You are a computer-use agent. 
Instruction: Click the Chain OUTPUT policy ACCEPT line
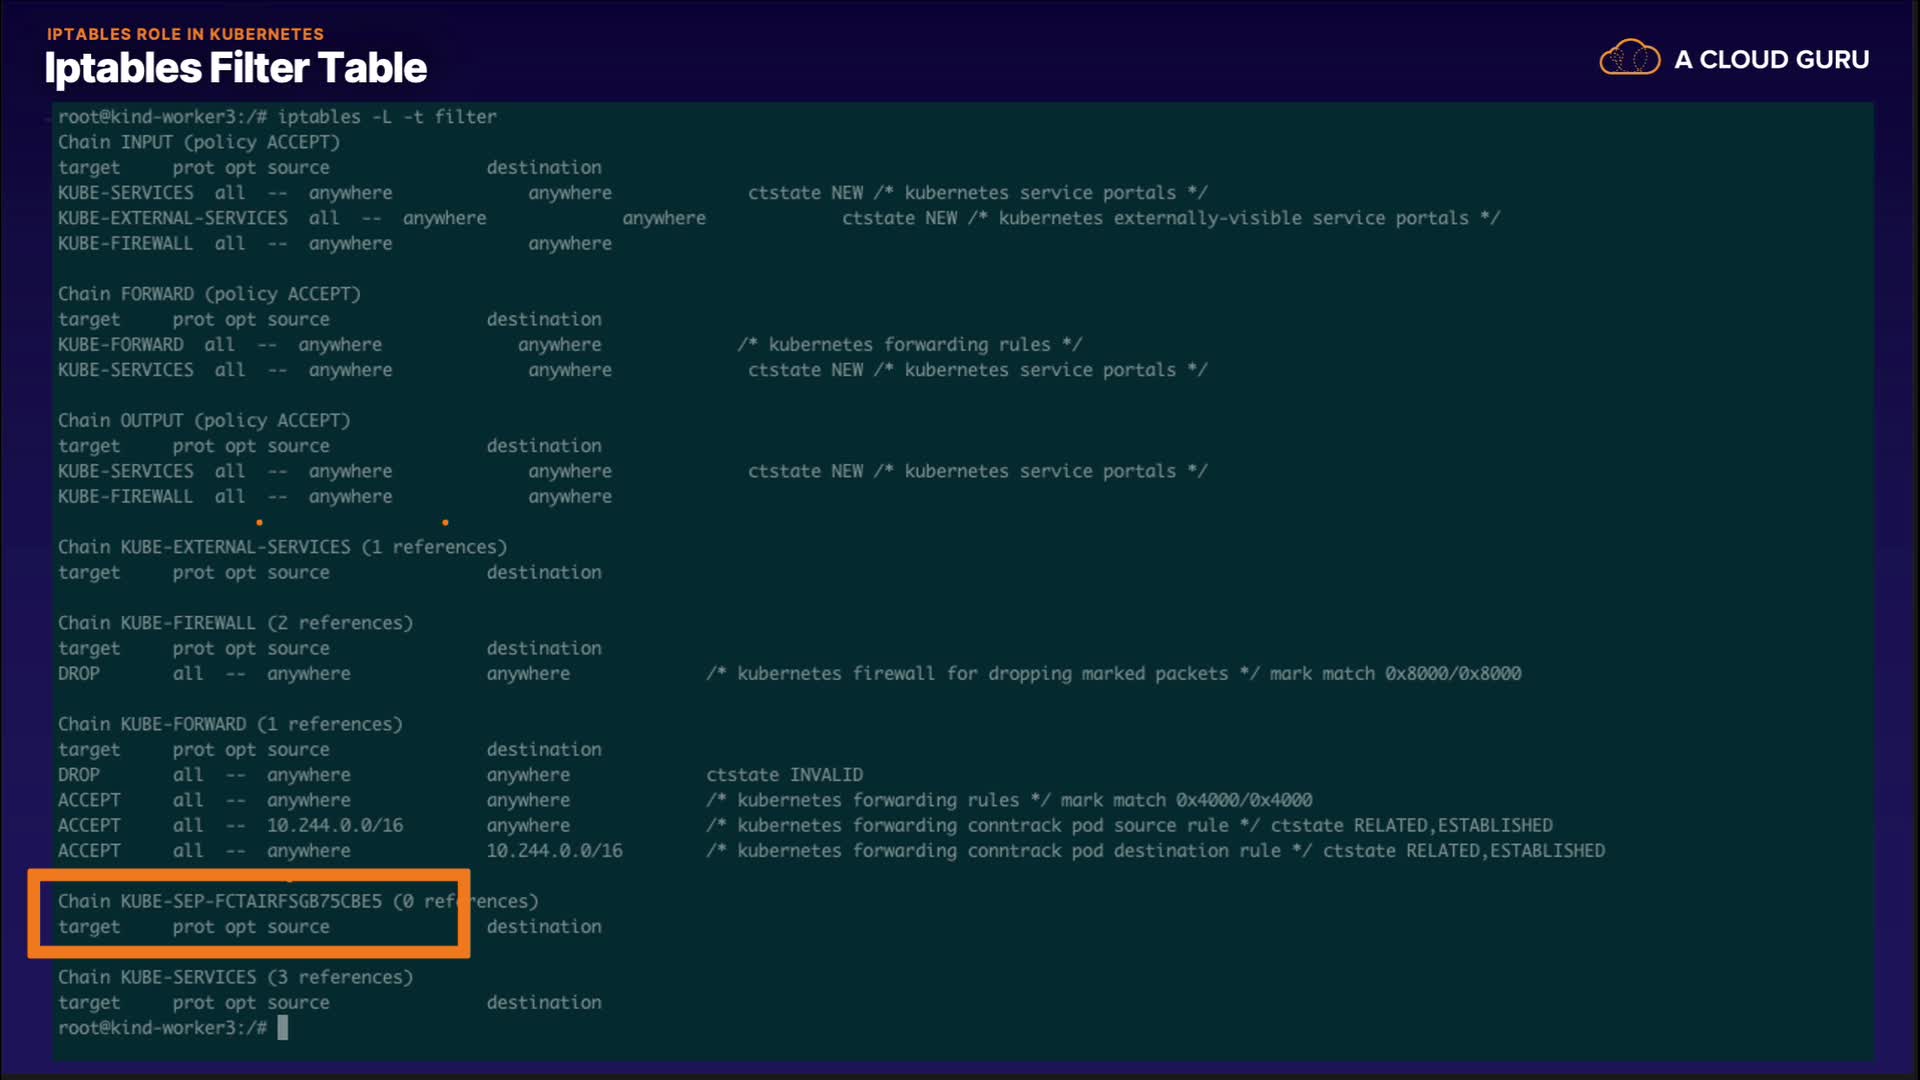[x=203, y=420]
